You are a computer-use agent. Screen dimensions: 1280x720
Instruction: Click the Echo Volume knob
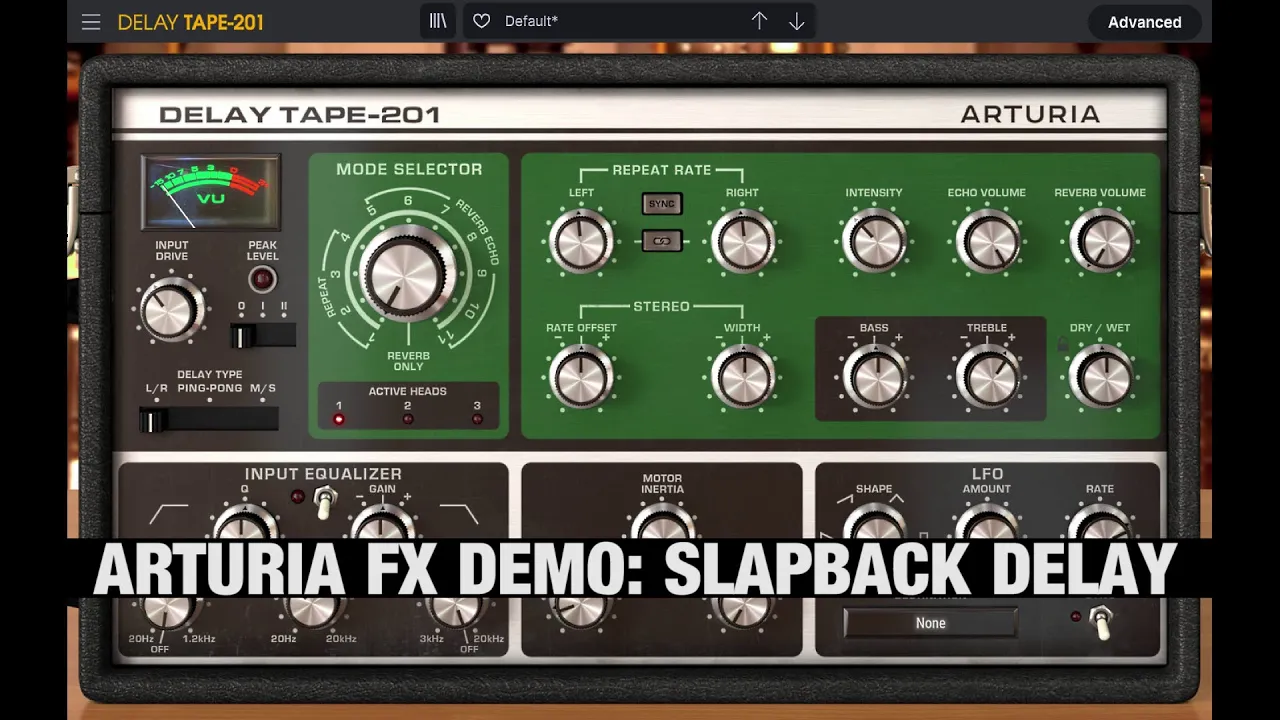point(987,241)
